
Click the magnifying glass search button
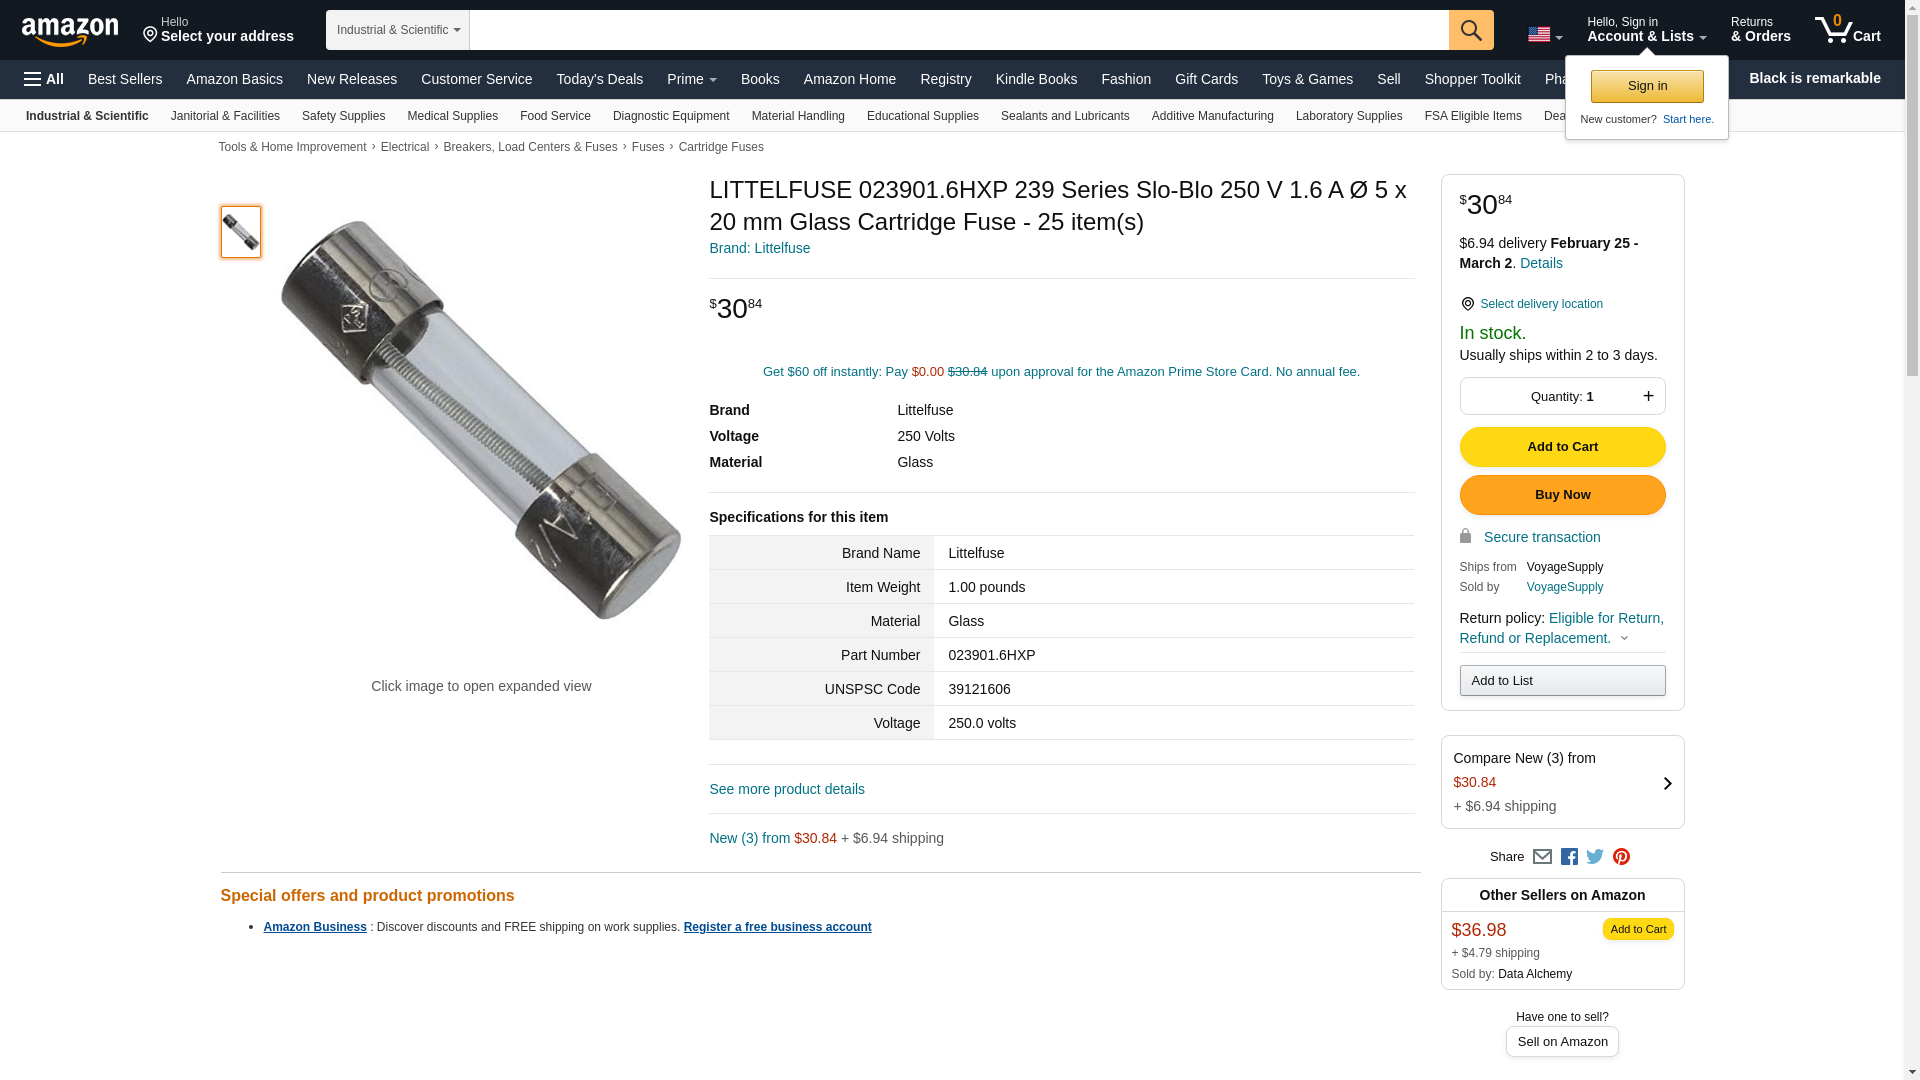(x=1470, y=30)
